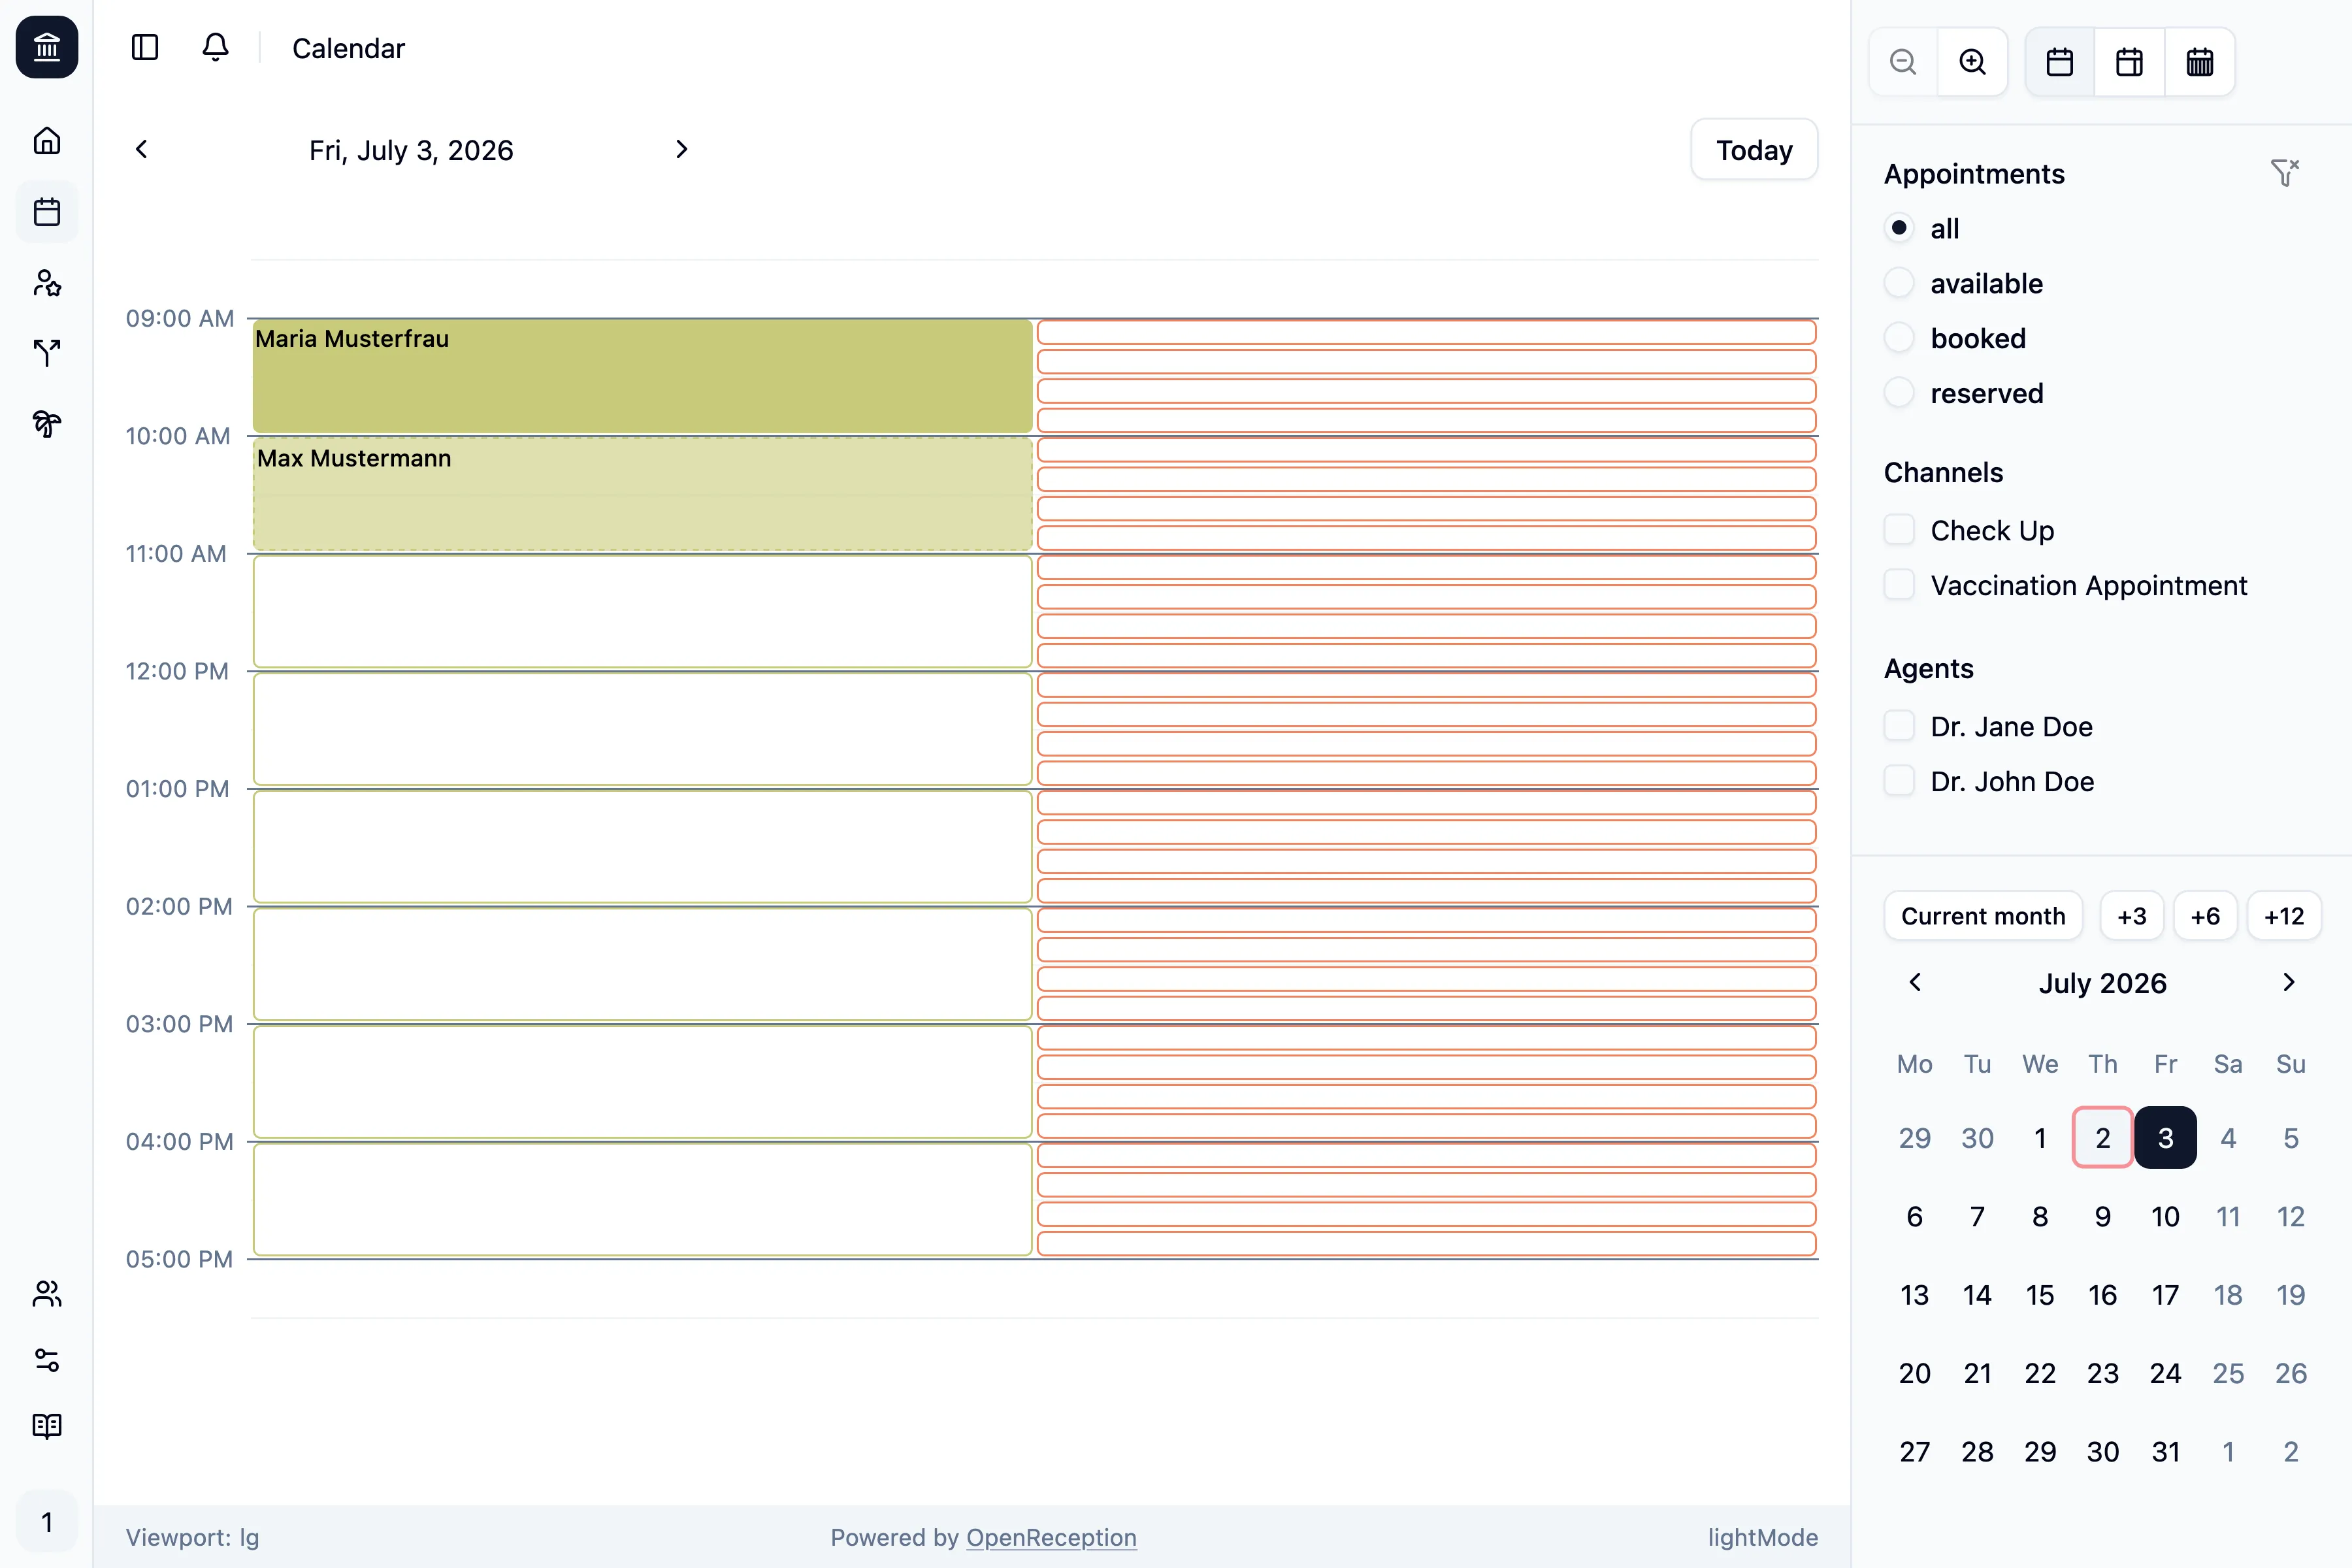Open the sliders settings icon in sidebar
Image resolution: width=2352 pixels, height=1568 pixels.
pyautogui.click(x=47, y=1360)
